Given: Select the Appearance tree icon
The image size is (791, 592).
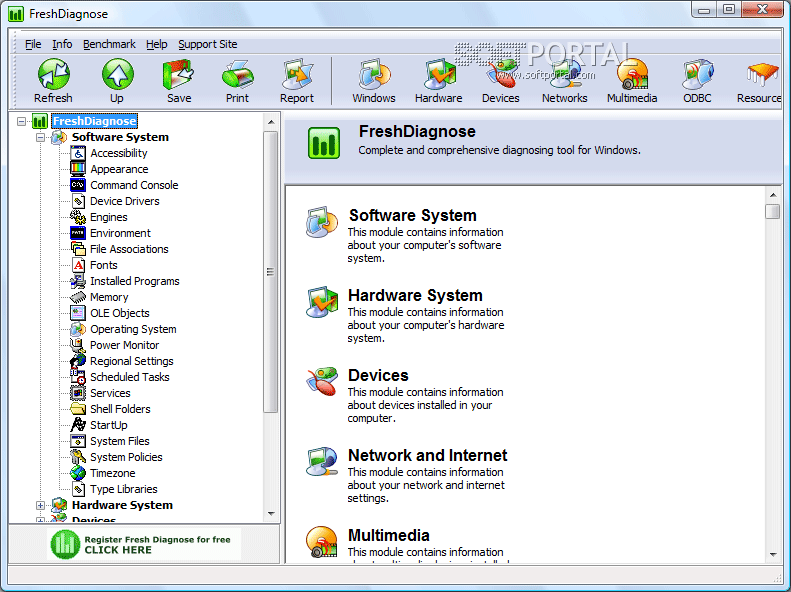Looking at the screenshot, I should point(78,169).
